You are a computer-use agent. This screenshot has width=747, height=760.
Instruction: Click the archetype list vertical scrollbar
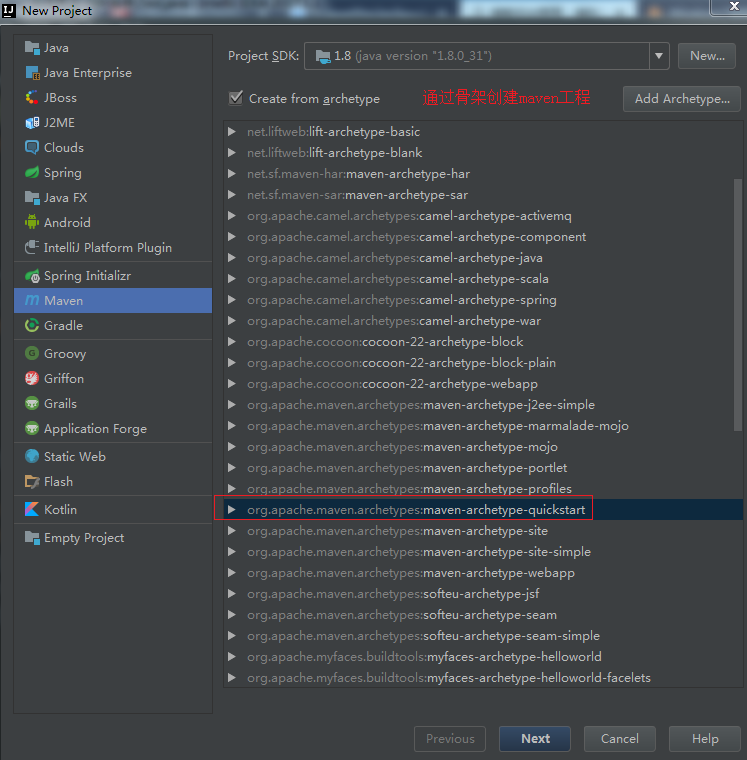click(x=738, y=305)
